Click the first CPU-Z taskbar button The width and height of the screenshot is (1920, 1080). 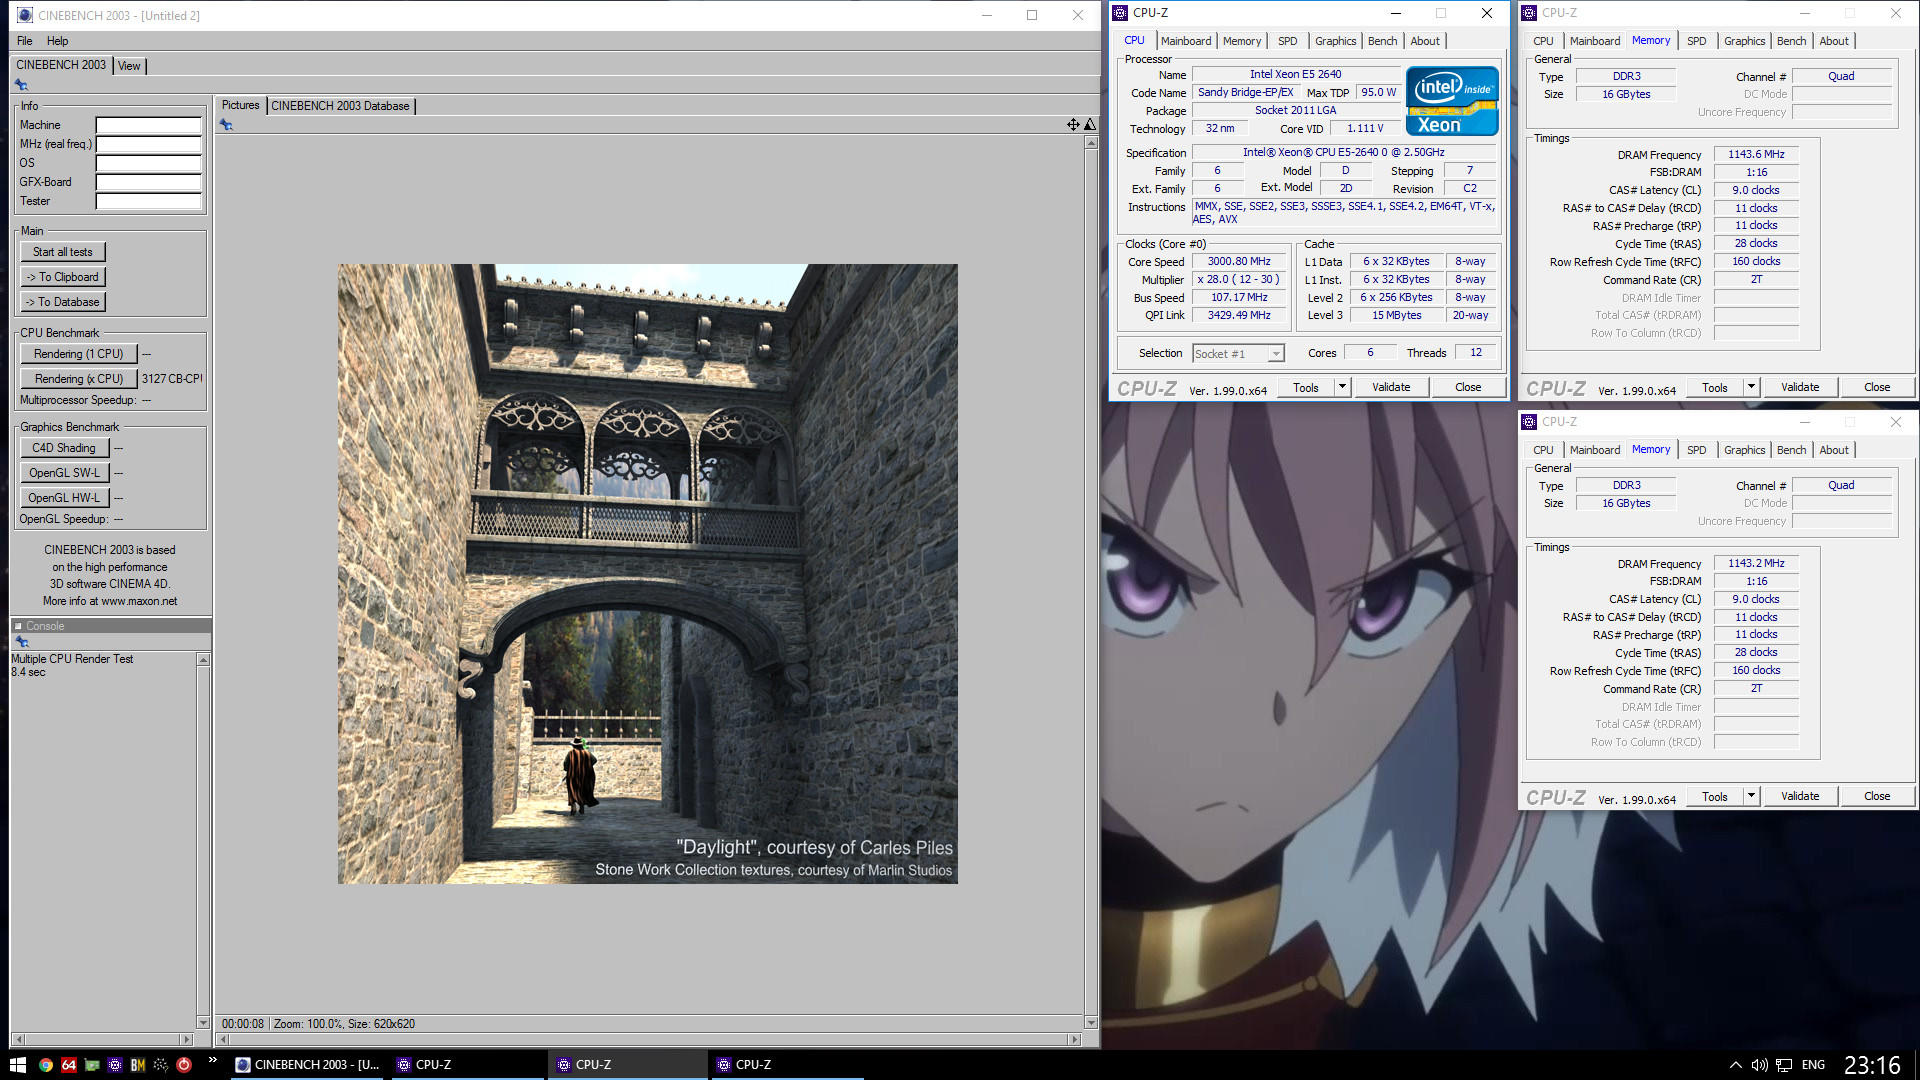(466, 1065)
